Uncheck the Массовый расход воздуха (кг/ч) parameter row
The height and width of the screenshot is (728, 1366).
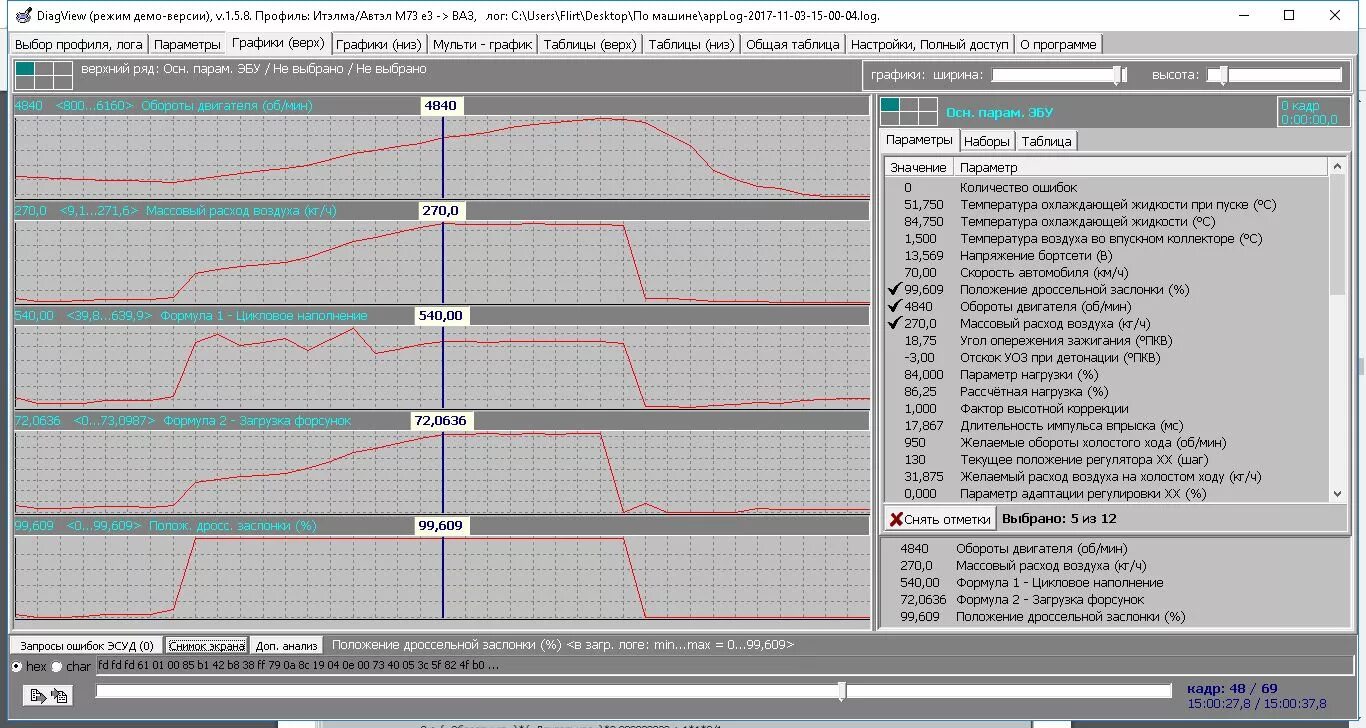pyautogui.click(x=1107, y=323)
